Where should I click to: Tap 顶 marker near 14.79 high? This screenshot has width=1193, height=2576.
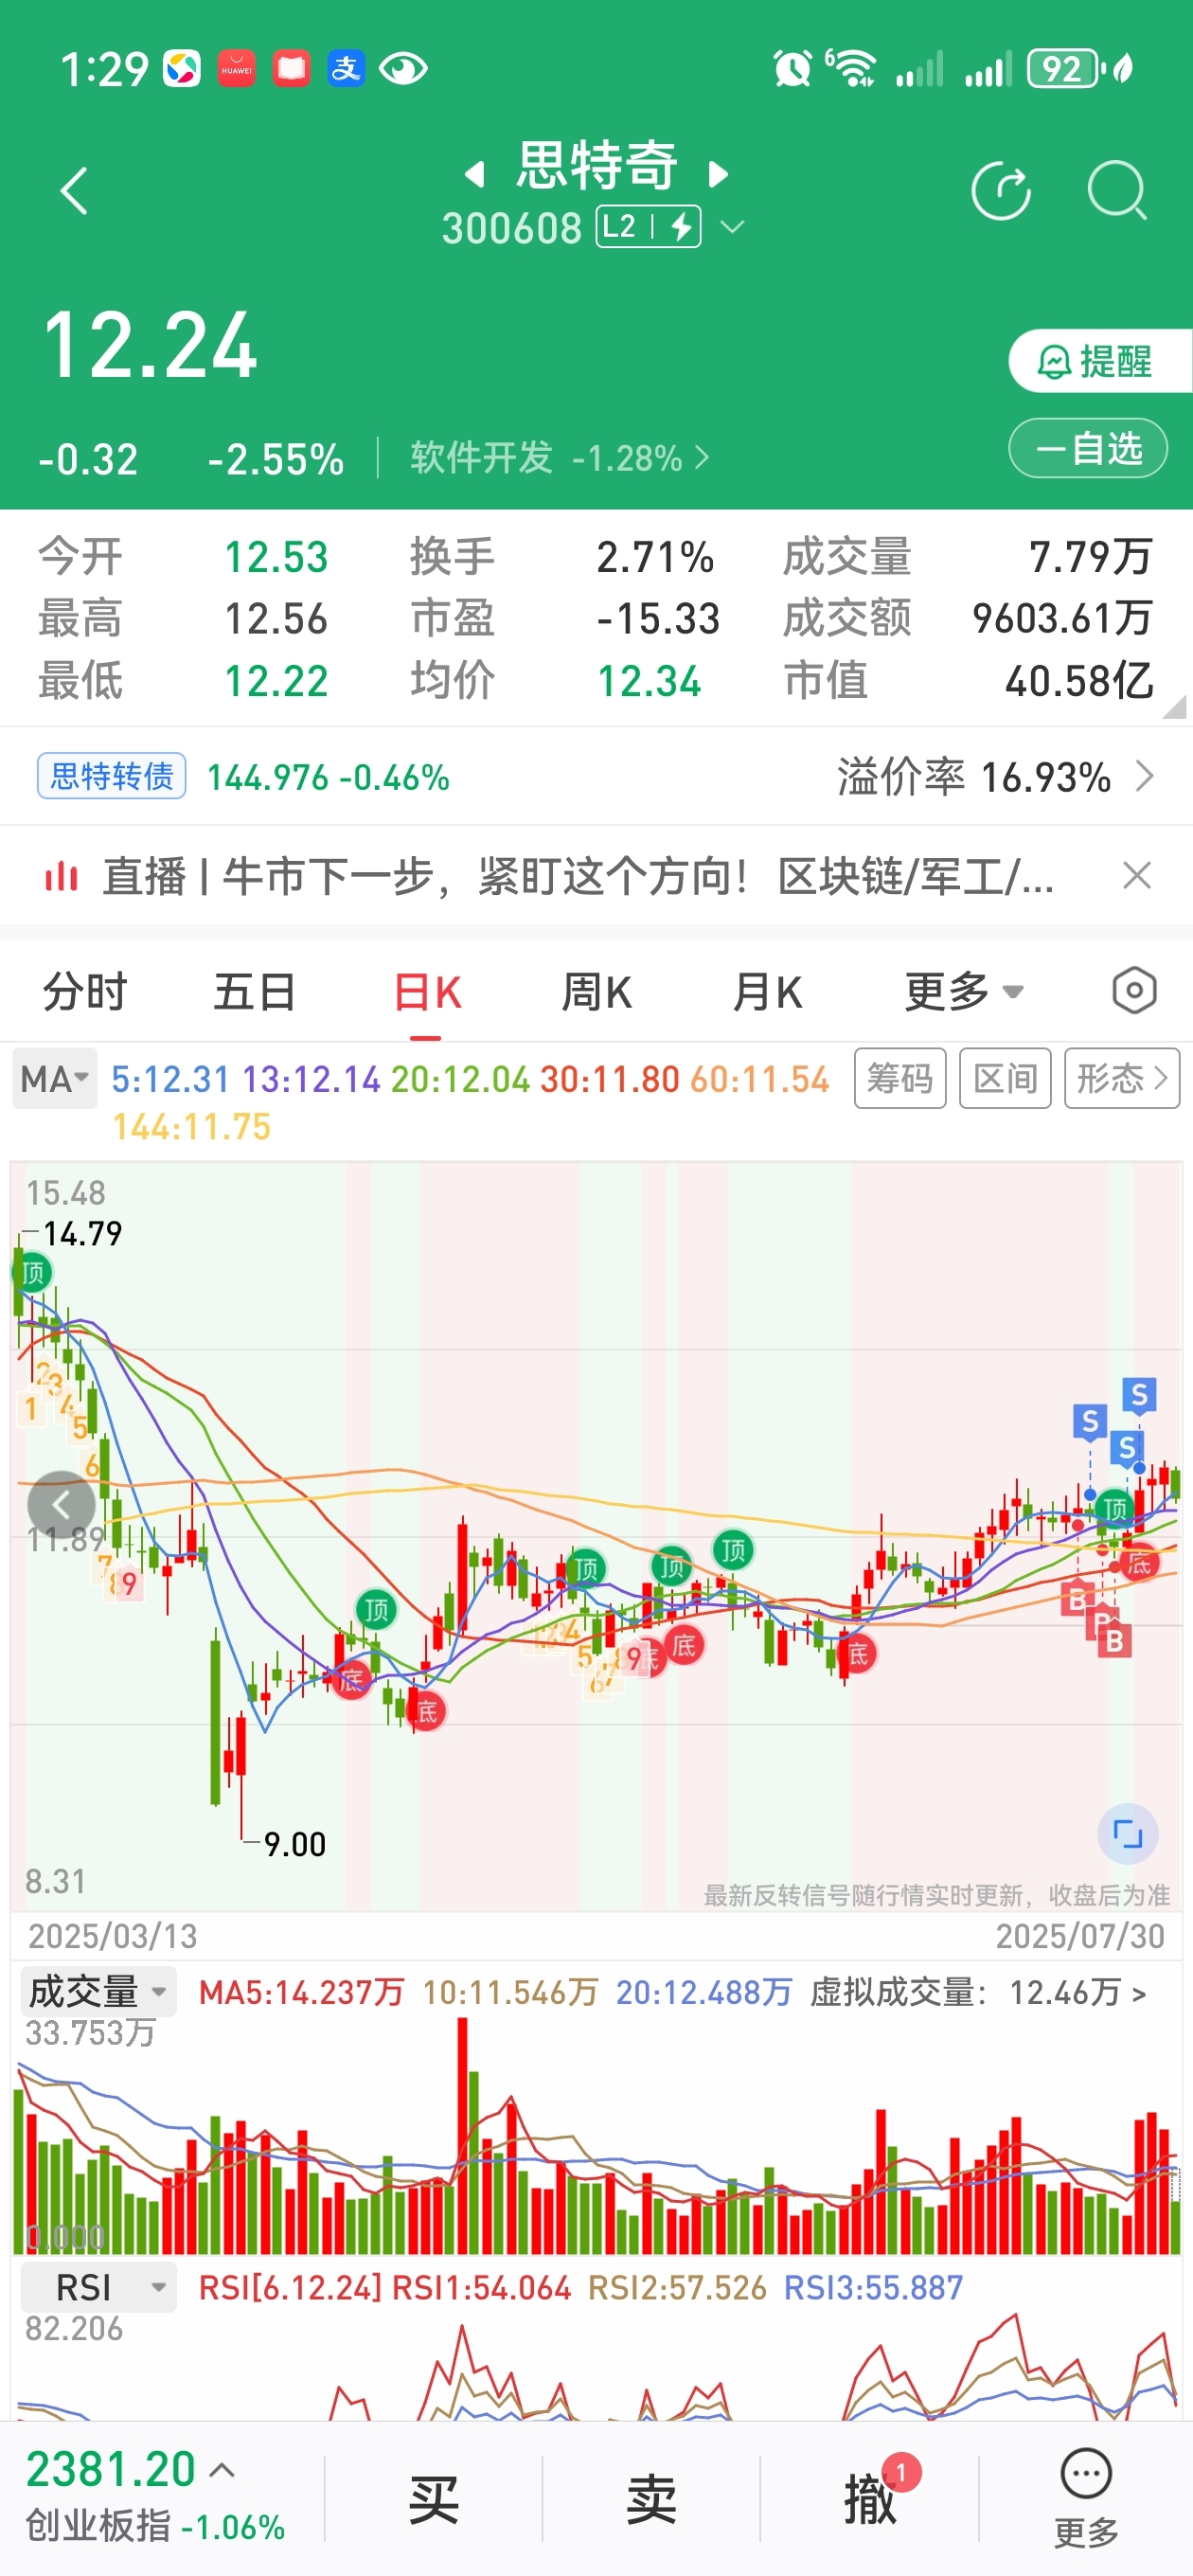tap(32, 1272)
